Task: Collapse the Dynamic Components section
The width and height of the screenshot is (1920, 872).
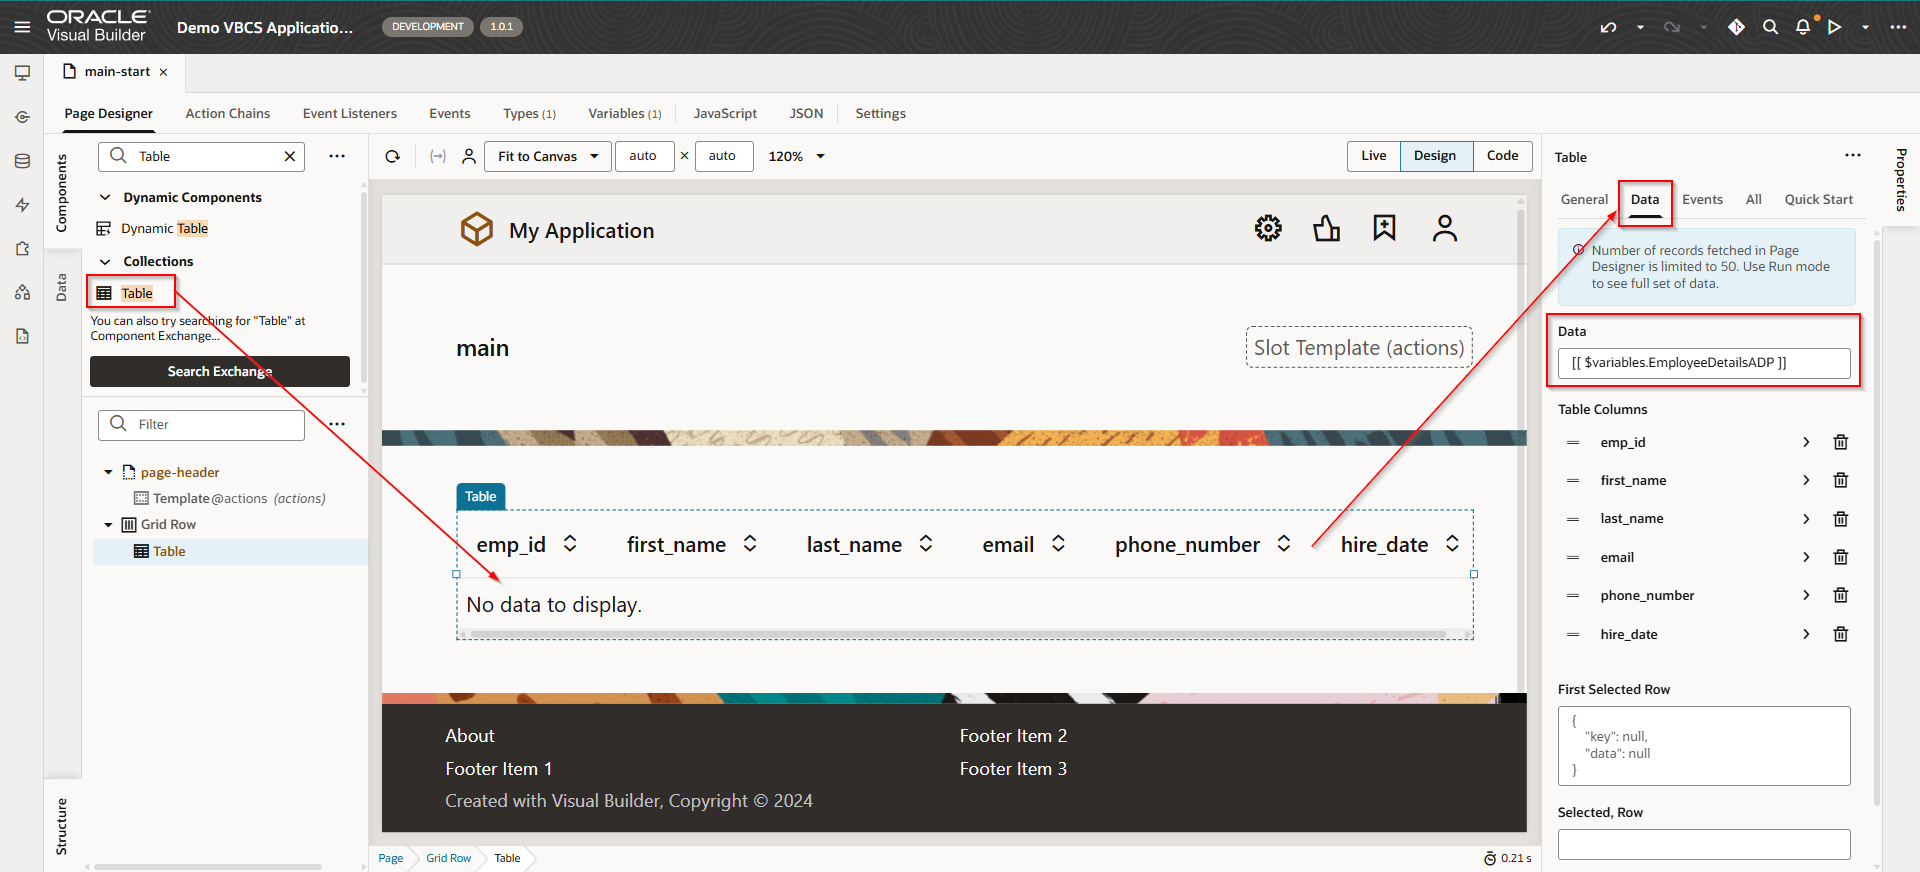Action: pos(105,198)
